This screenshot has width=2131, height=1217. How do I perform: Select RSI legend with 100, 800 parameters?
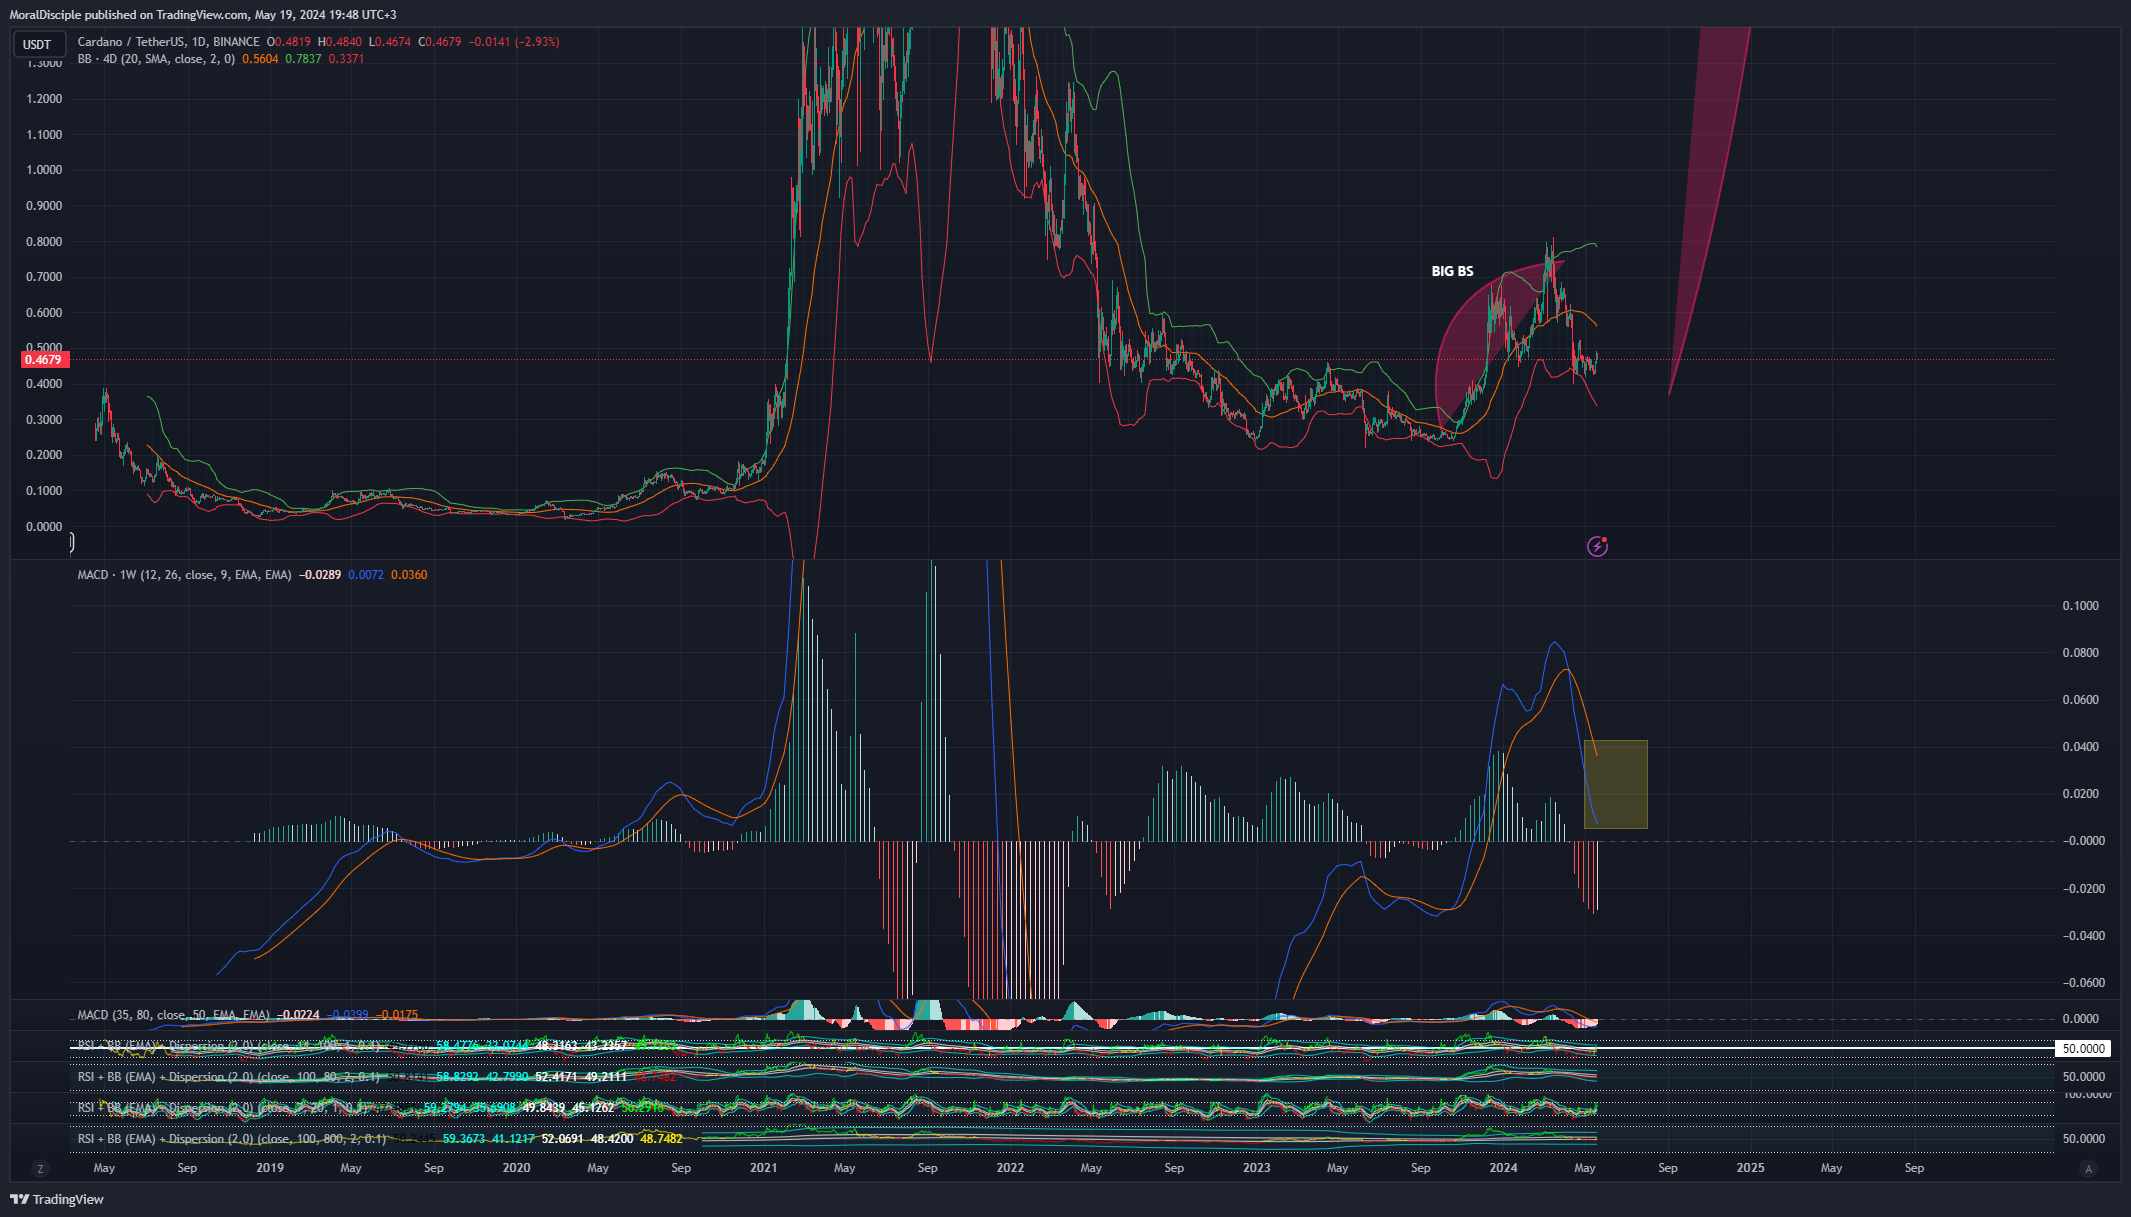(x=232, y=1139)
